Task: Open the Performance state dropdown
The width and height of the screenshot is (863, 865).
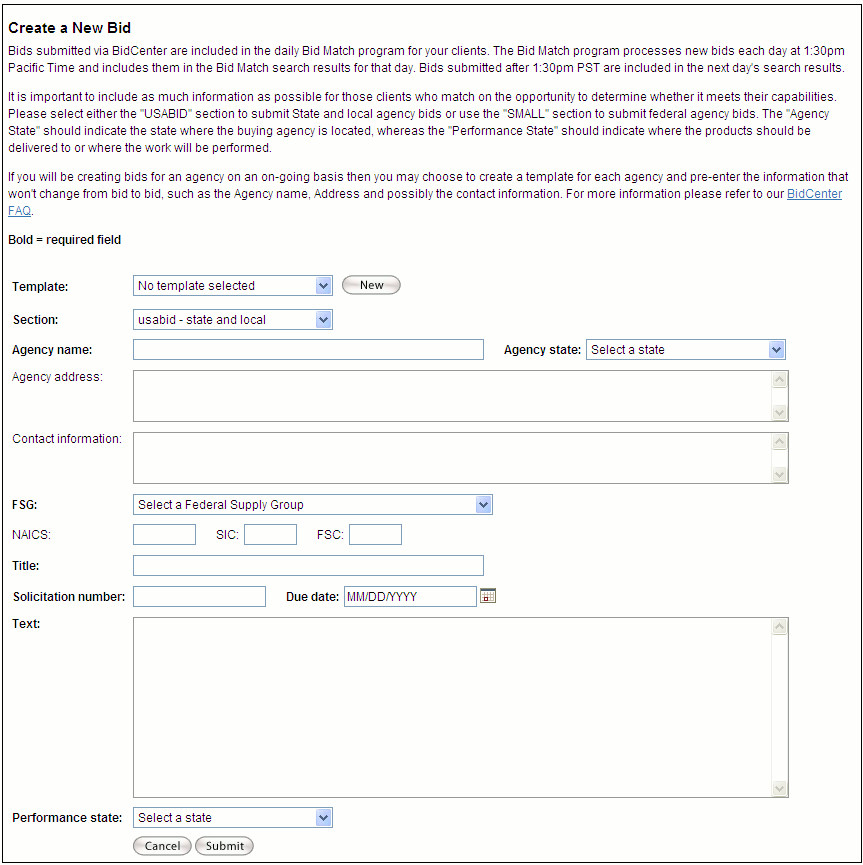Action: (x=232, y=818)
